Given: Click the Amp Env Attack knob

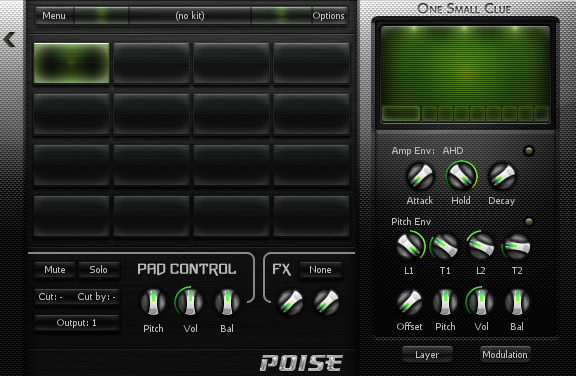Looking at the screenshot, I should click(x=420, y=177).
